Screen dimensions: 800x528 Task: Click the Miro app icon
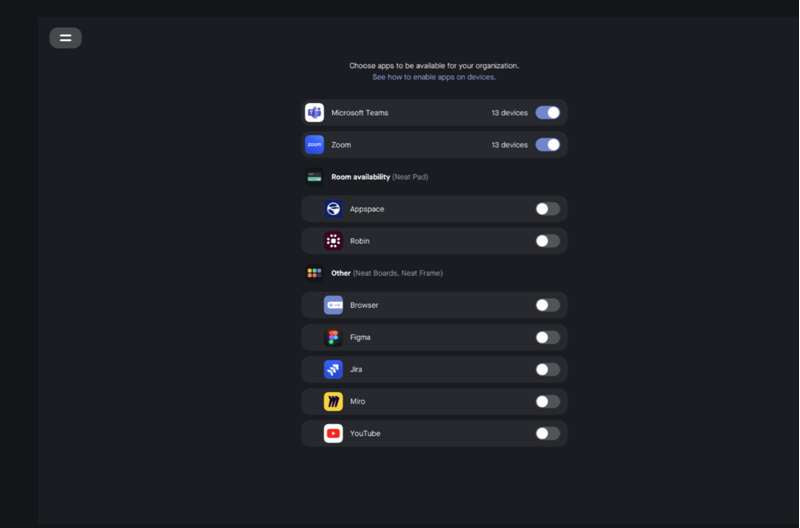click(333, 401)
